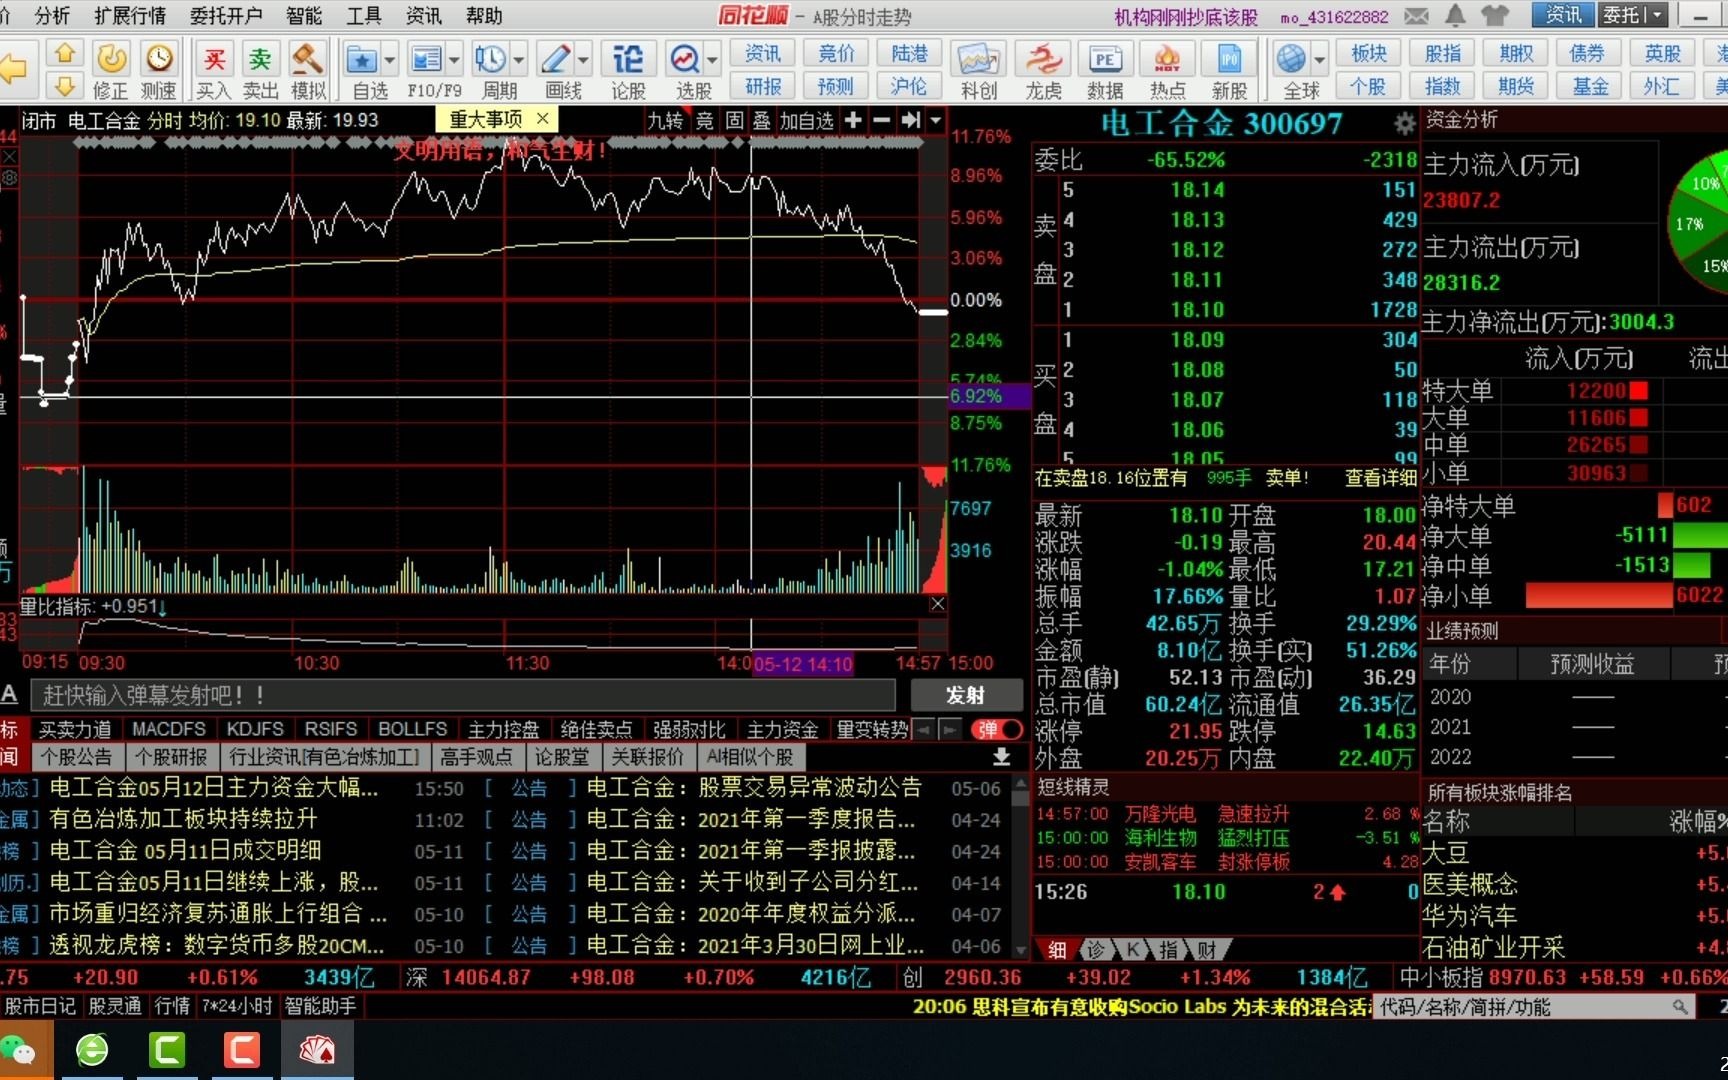The width and height of the screenshot is (1728, 1080).
Task: Toggle the 竞 auction display
Action: (x=705, y=121)
